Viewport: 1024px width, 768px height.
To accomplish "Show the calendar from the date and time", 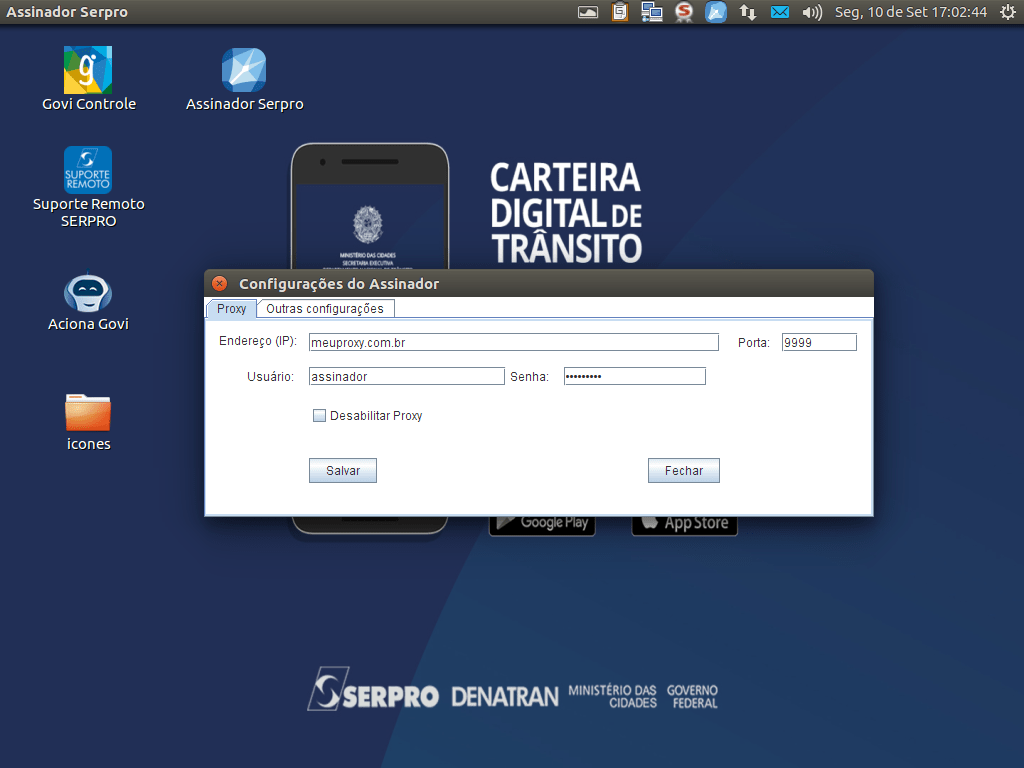I will 911,12.
